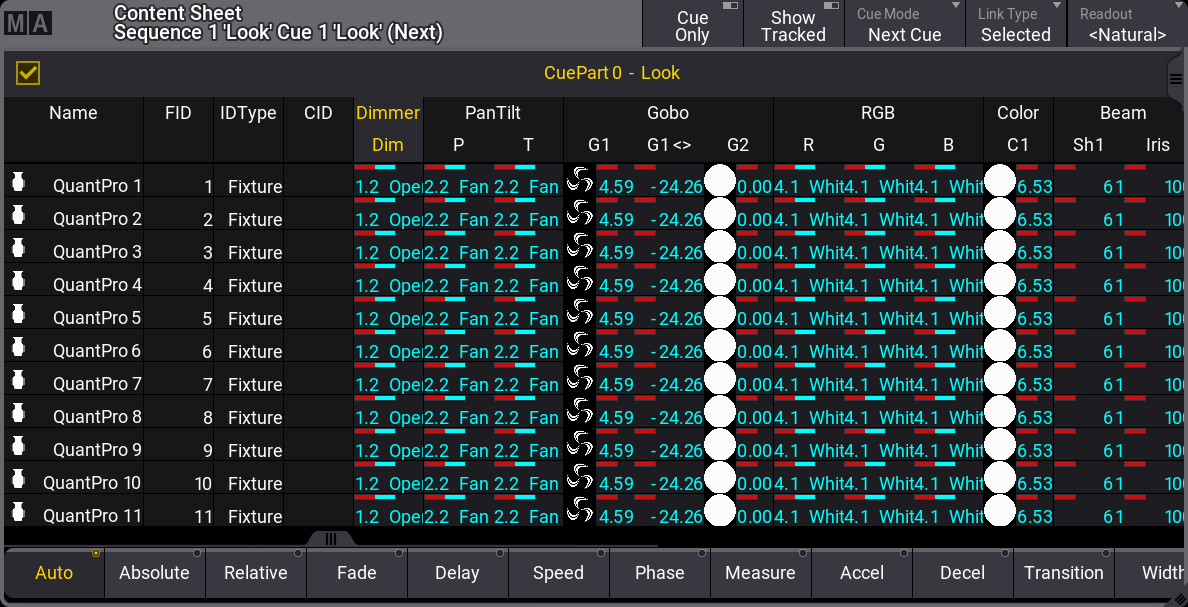Click the fixture icon beside QuantPro 5
The width and height of the screenshot is (1188, 607).
pyautogui.click(x=18, y=313)
